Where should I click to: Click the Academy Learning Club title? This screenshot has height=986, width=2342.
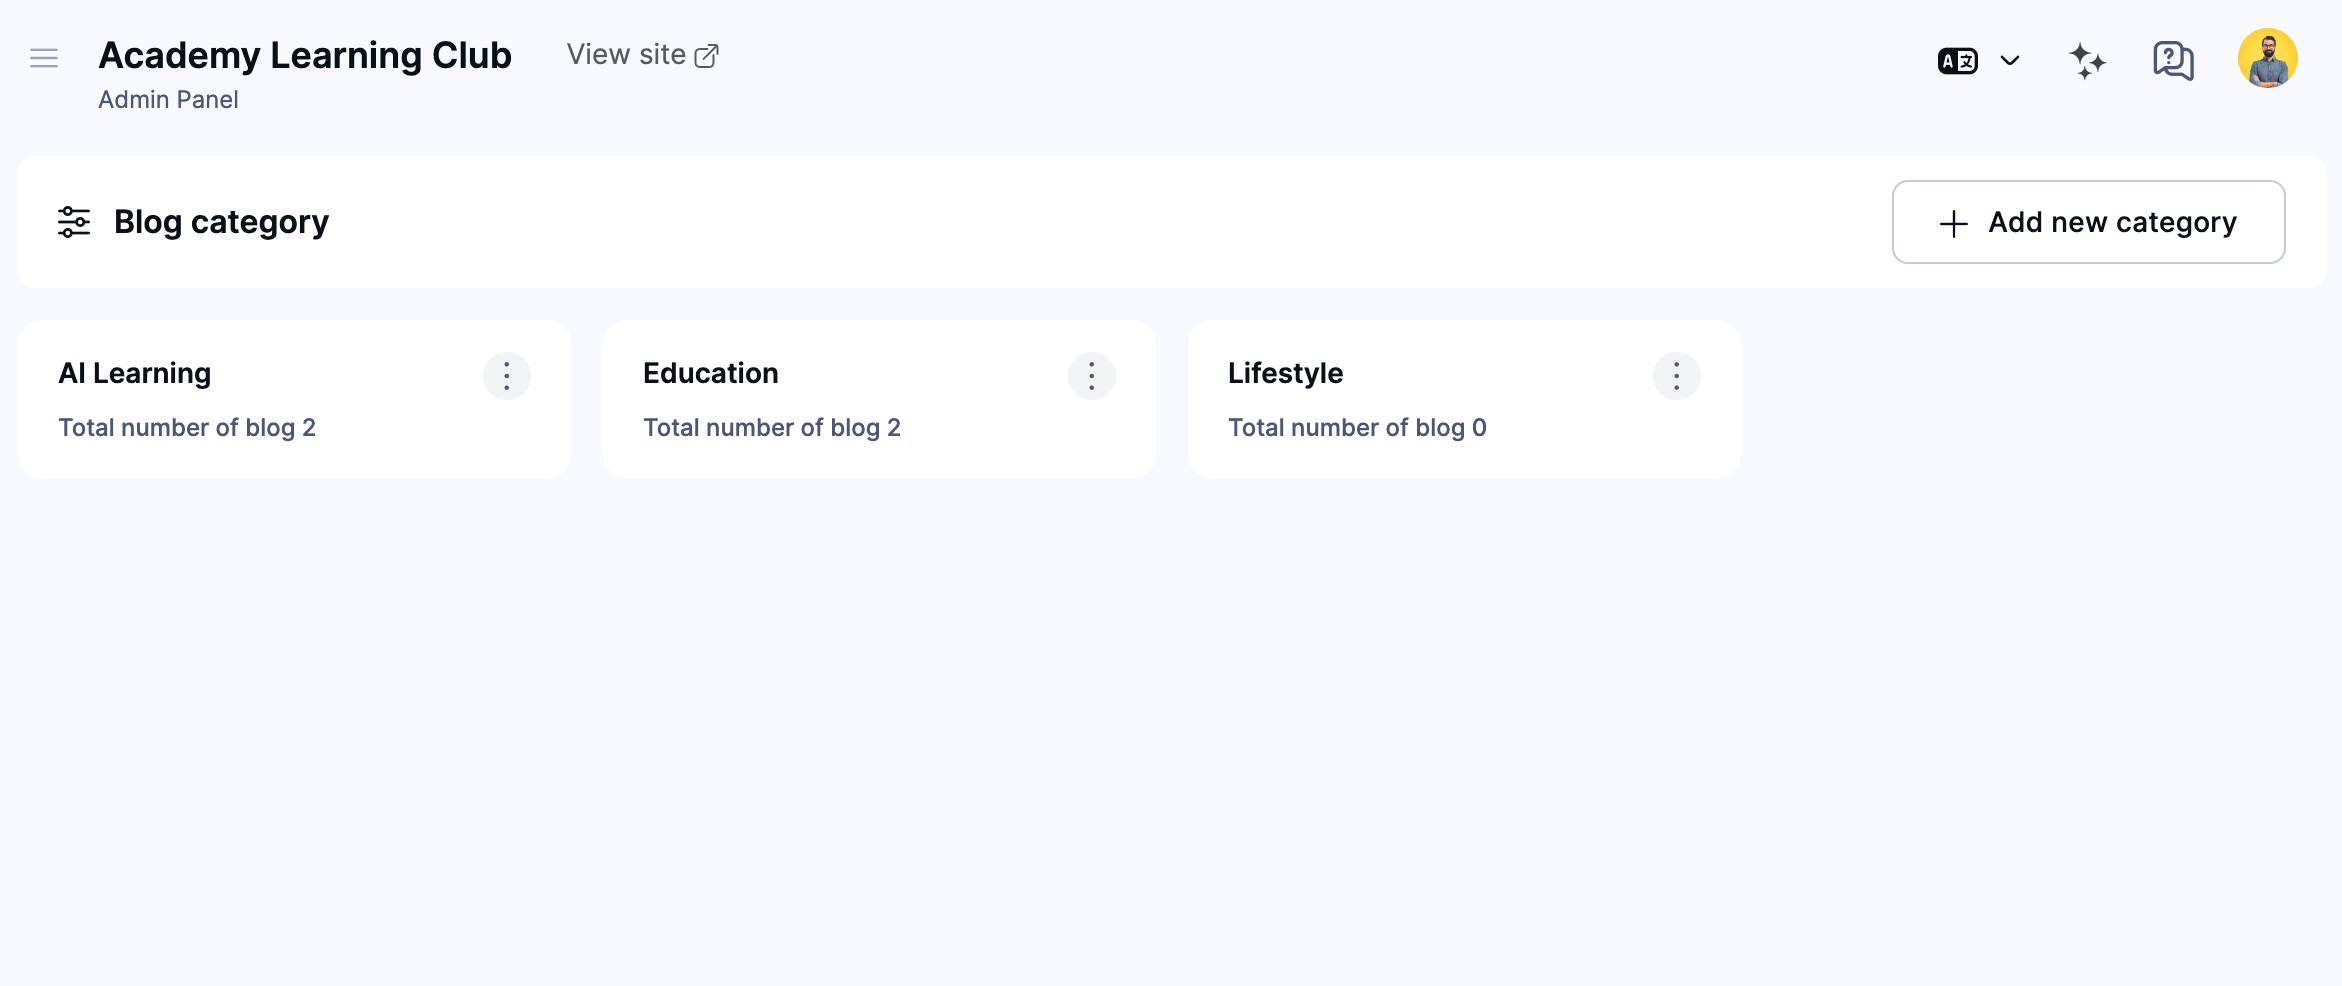point(303,55)
